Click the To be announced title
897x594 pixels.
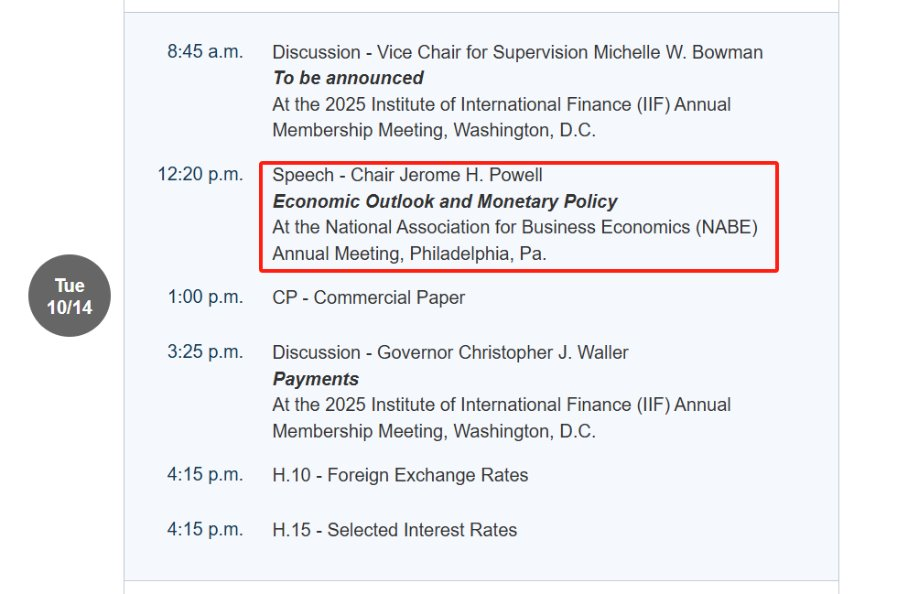point(348,78)
